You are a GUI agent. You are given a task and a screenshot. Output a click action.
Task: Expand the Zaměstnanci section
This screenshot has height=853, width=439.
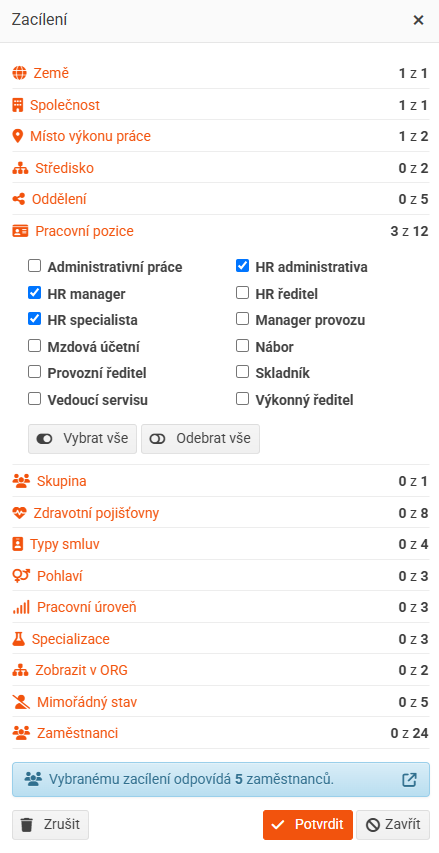pyautogui.click(x=220, y=733)
